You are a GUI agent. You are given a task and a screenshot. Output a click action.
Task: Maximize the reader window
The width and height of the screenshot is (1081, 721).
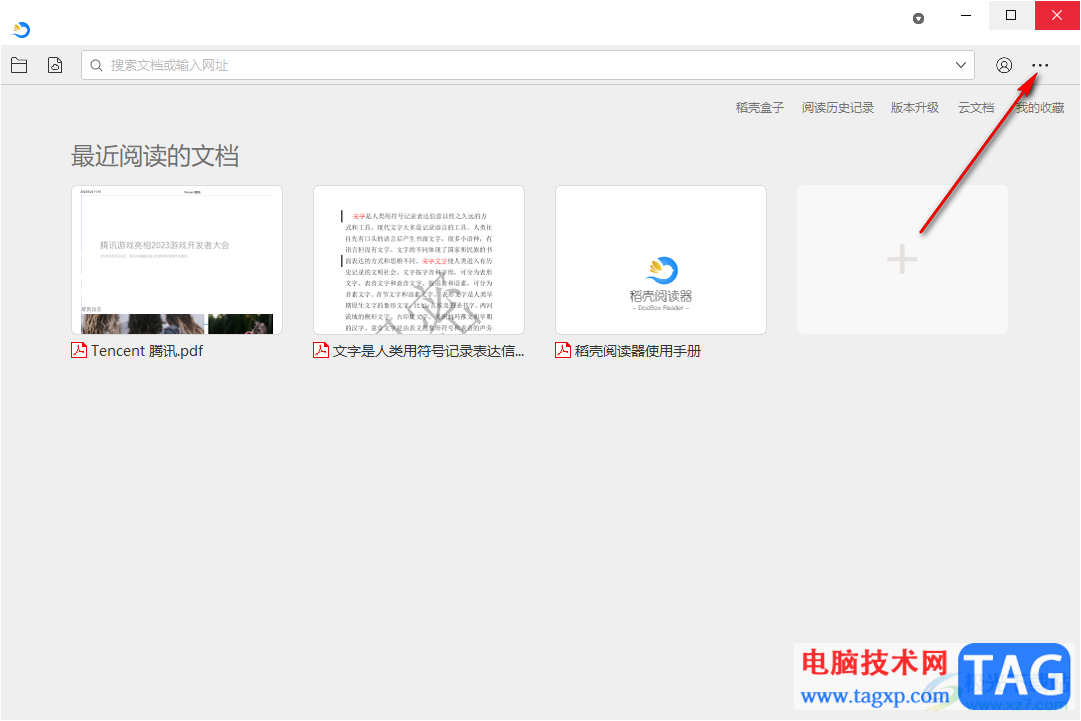tap(1011, 15)
